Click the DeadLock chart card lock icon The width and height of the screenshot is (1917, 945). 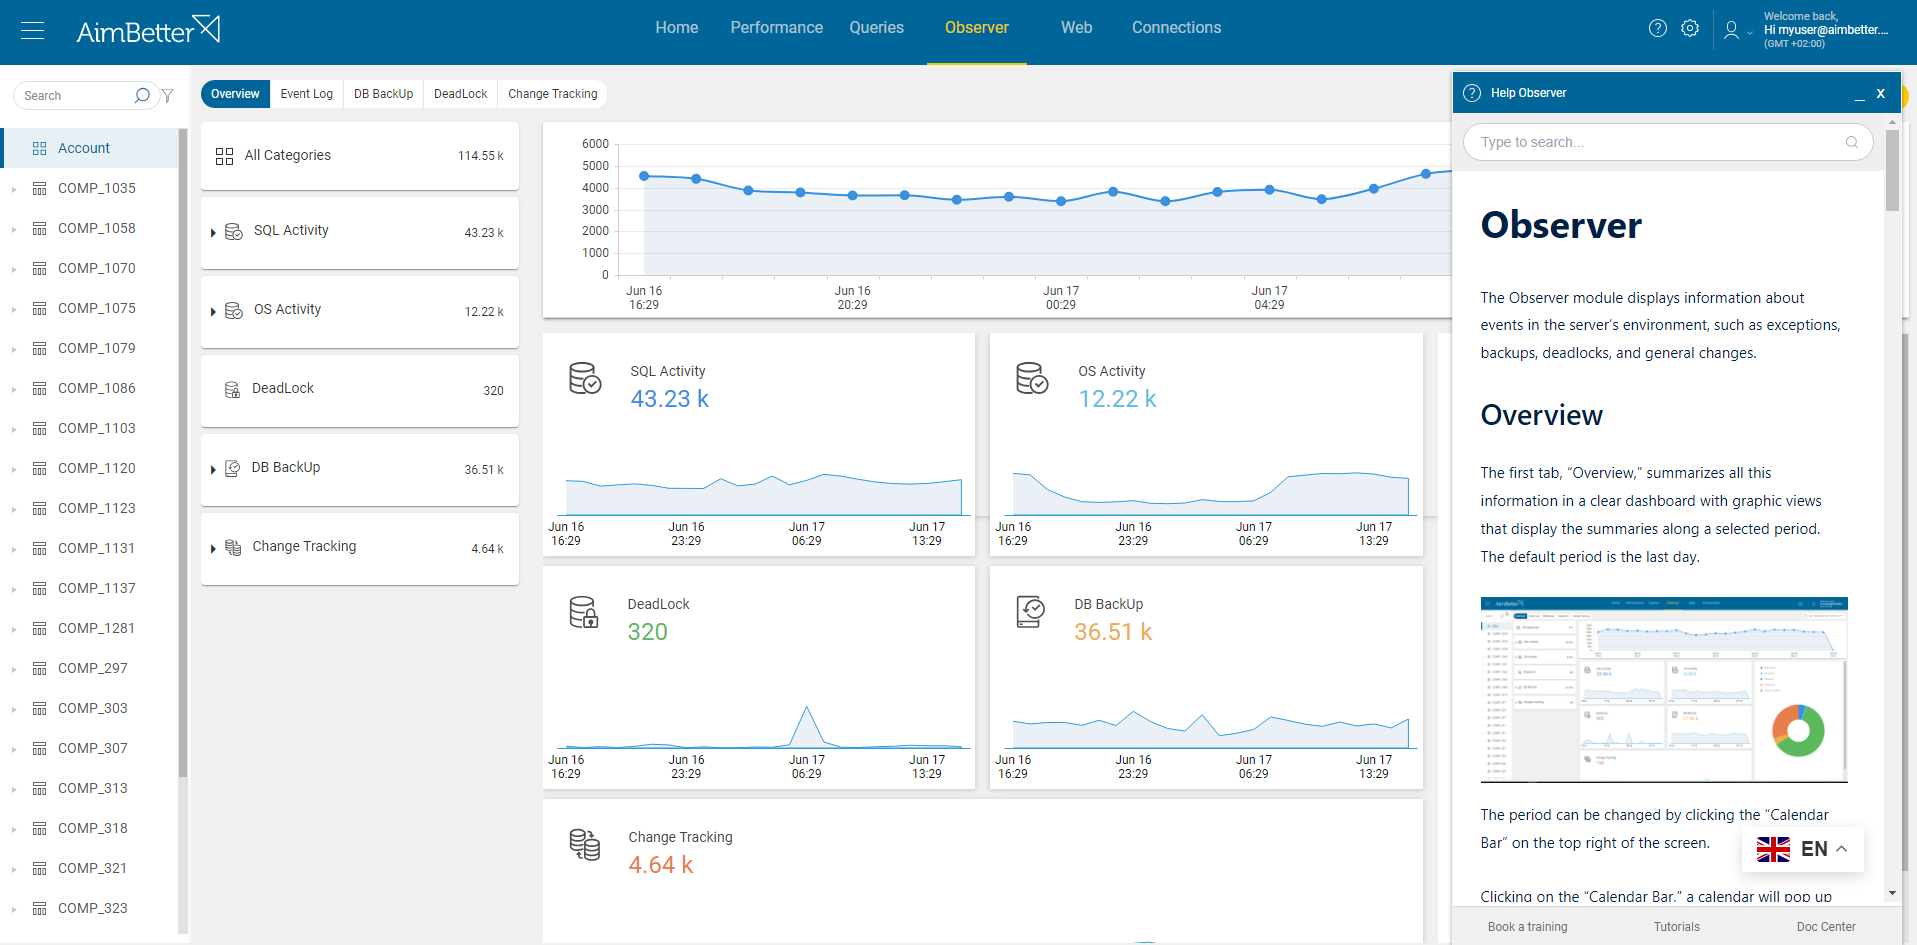[x=584, y=612]
